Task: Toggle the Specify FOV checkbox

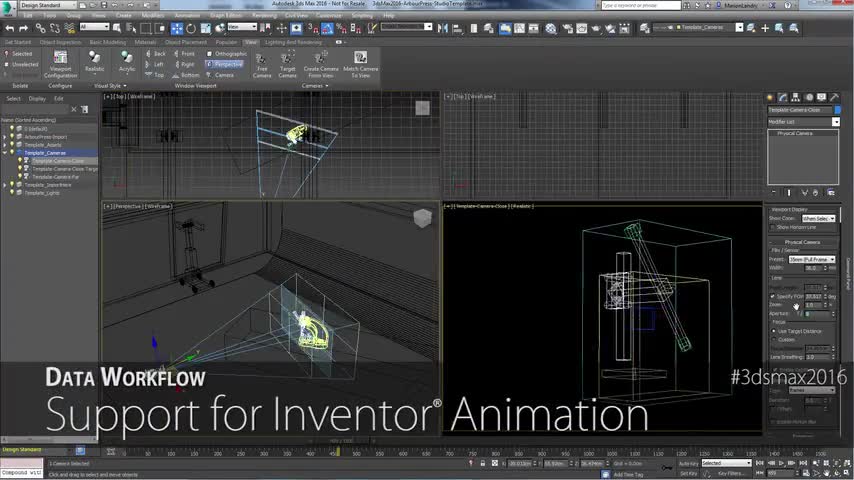Action: 772,296
